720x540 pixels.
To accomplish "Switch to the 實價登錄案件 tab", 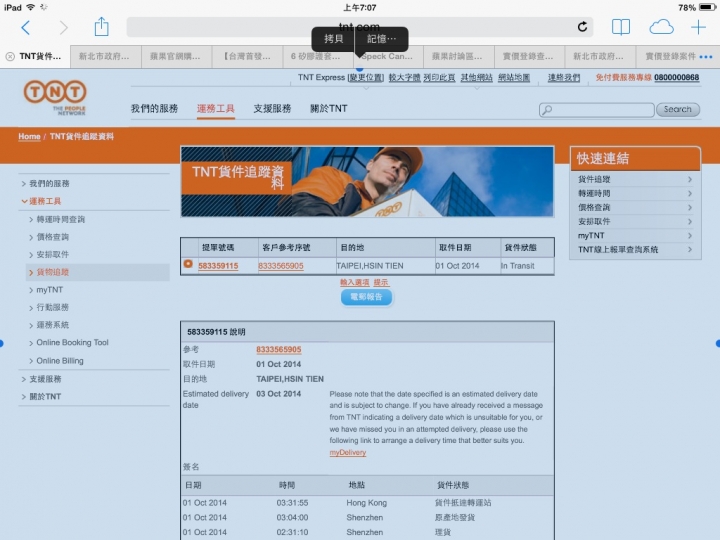I will pos(670,56).
